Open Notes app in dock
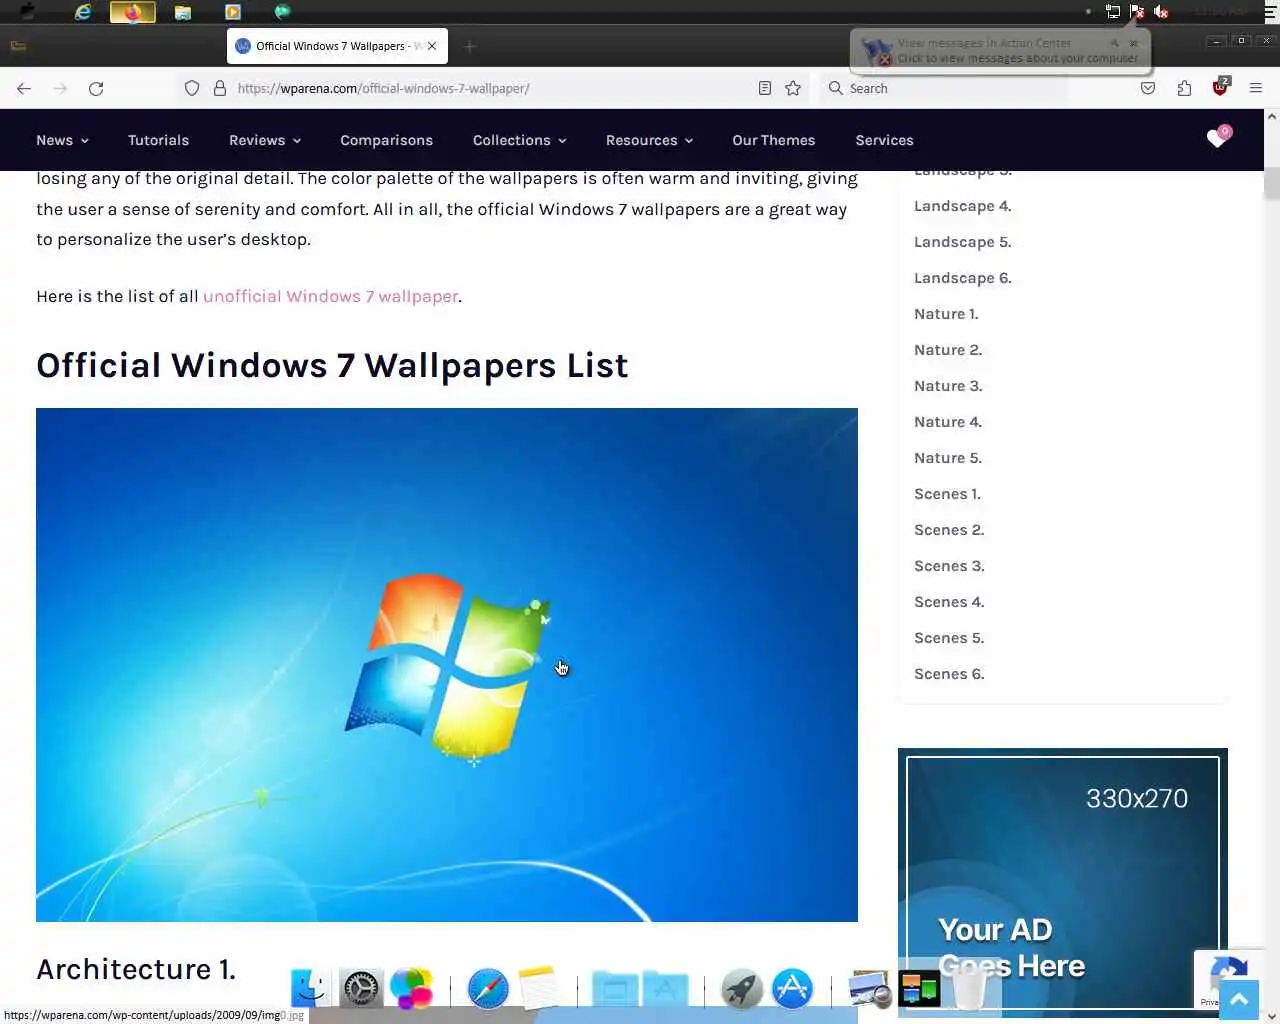This screenshot has height=1024, width=1280. (x=538, y=987)
